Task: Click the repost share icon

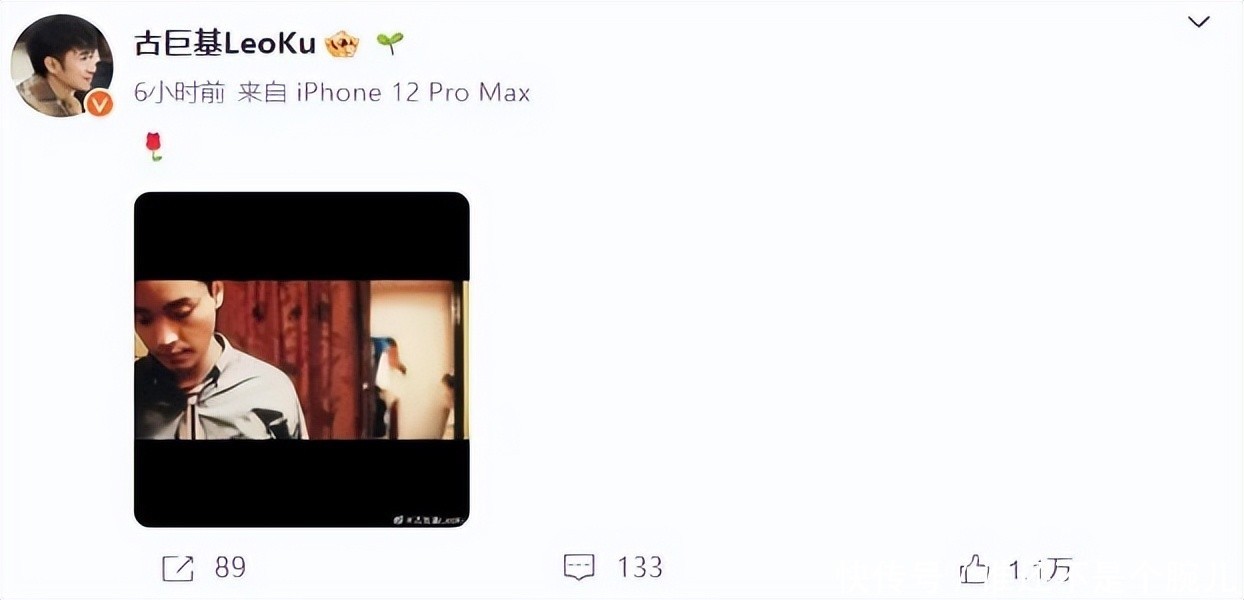Action: (178, 568)
